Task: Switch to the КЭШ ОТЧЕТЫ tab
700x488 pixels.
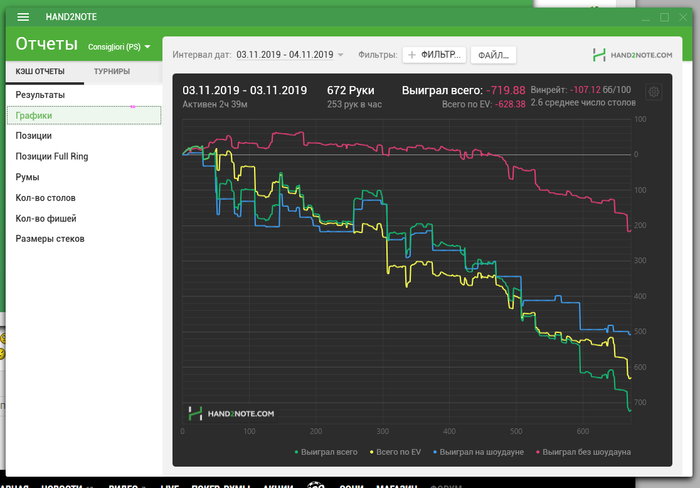Action: pyautogui.click(x=40, y=71)
